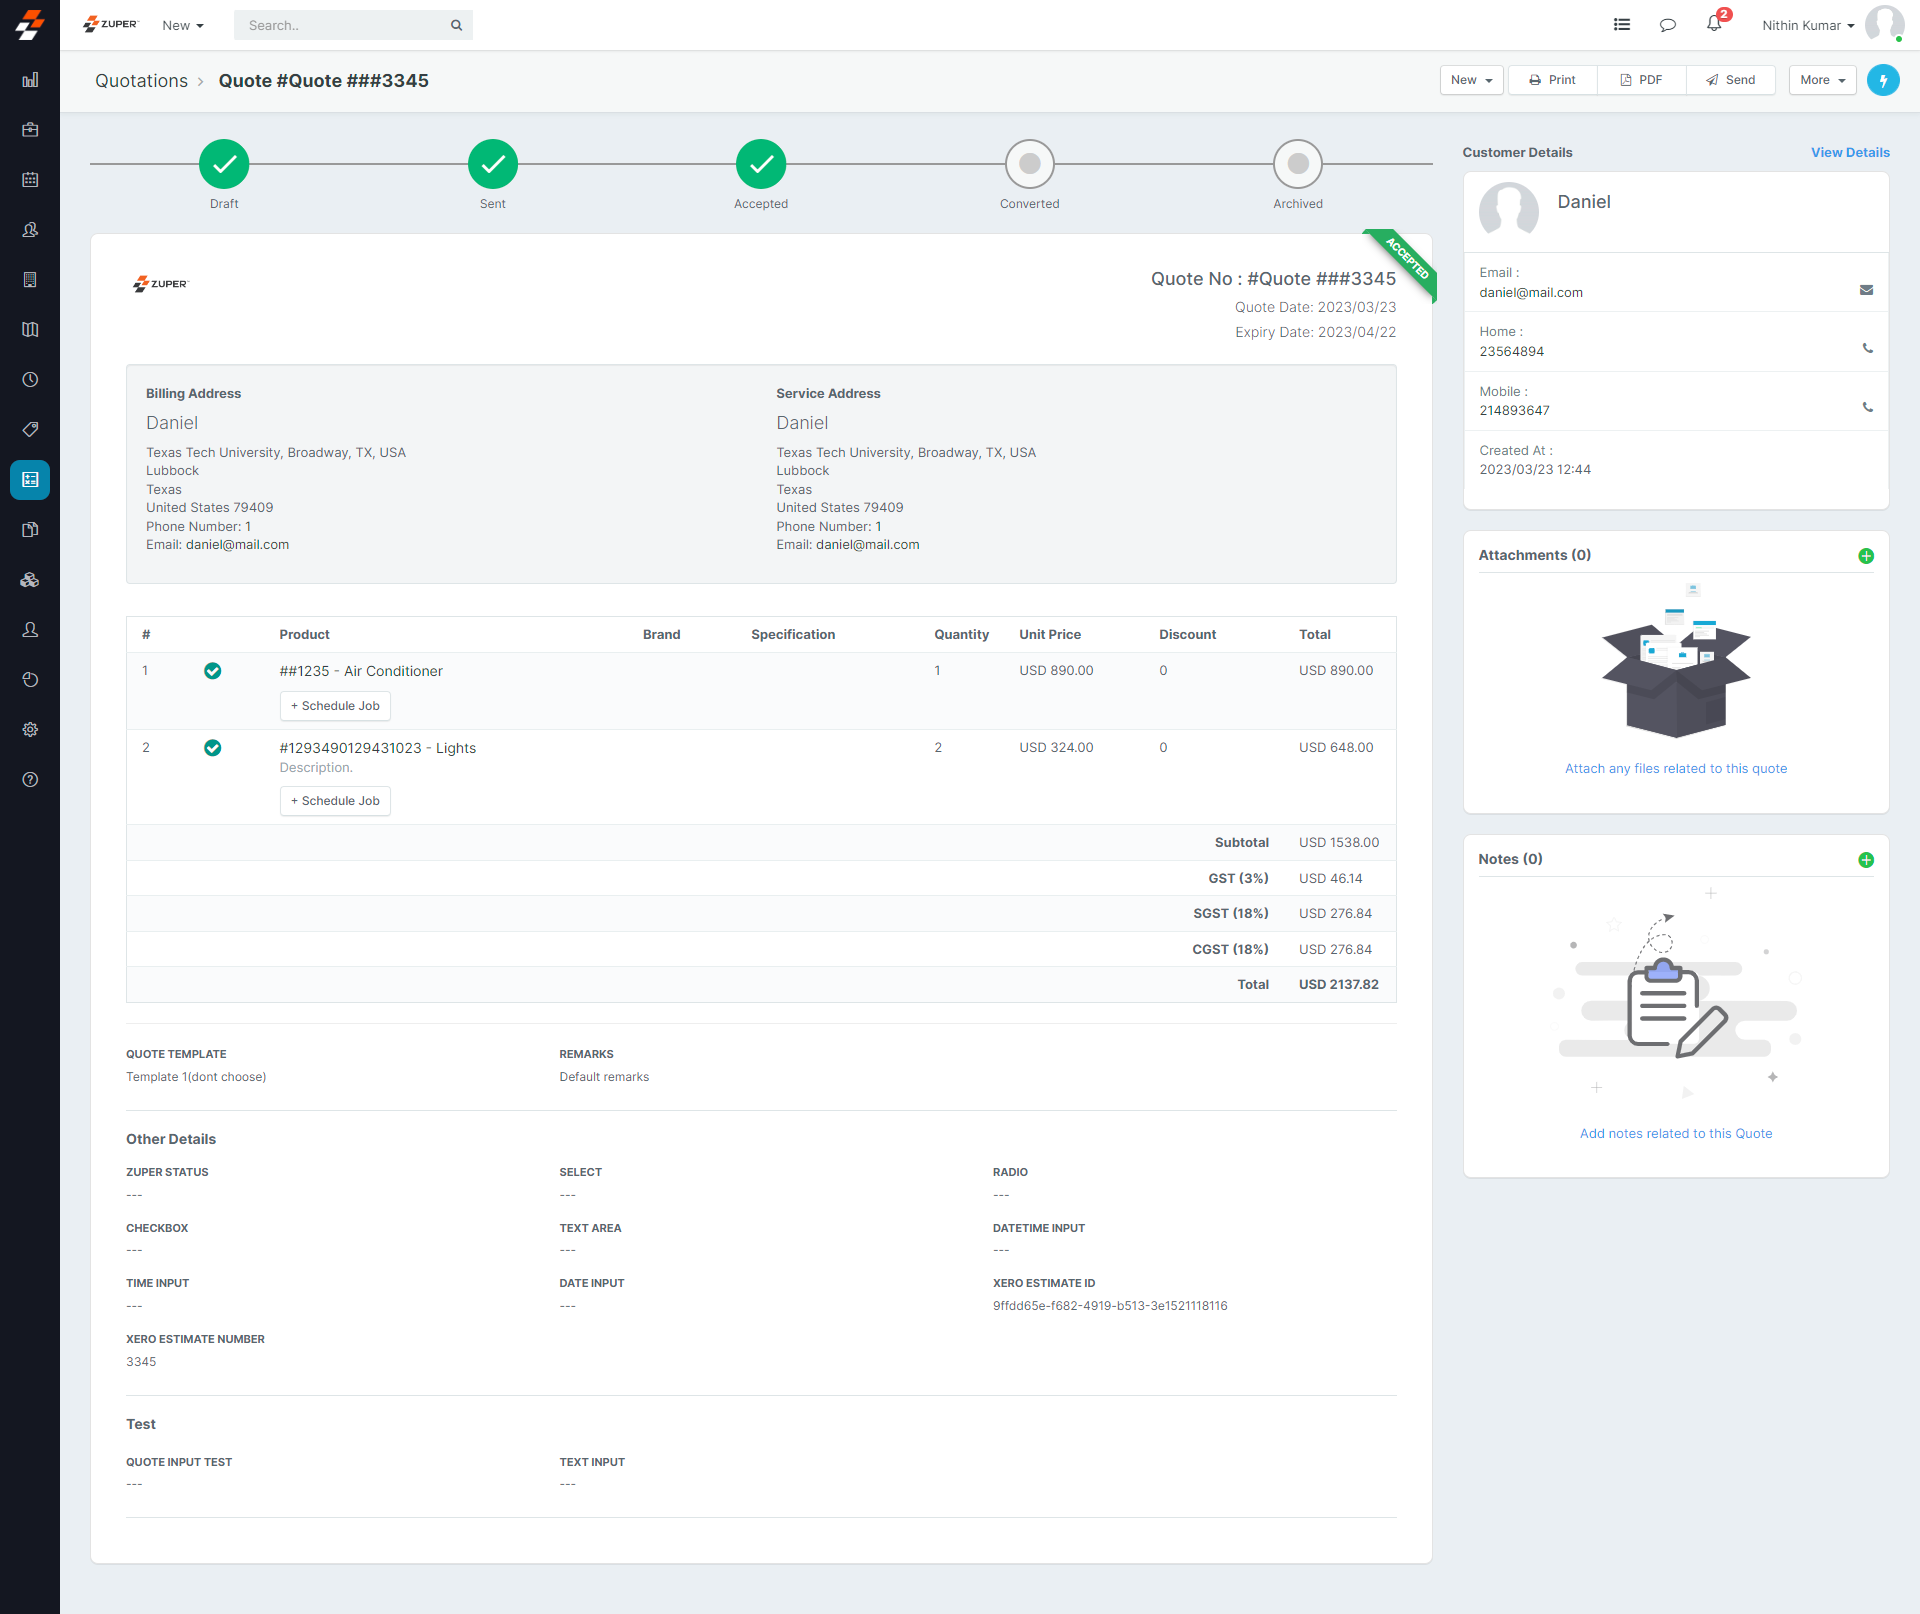Screen dimensions: 1920x1614
Task: Expand the More dropdown menu
Action: click(1822, 80)
